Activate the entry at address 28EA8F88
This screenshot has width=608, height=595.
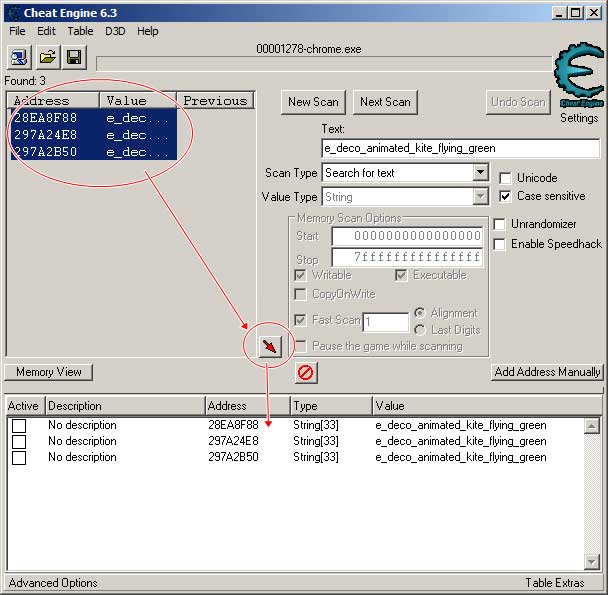(19, 425)
